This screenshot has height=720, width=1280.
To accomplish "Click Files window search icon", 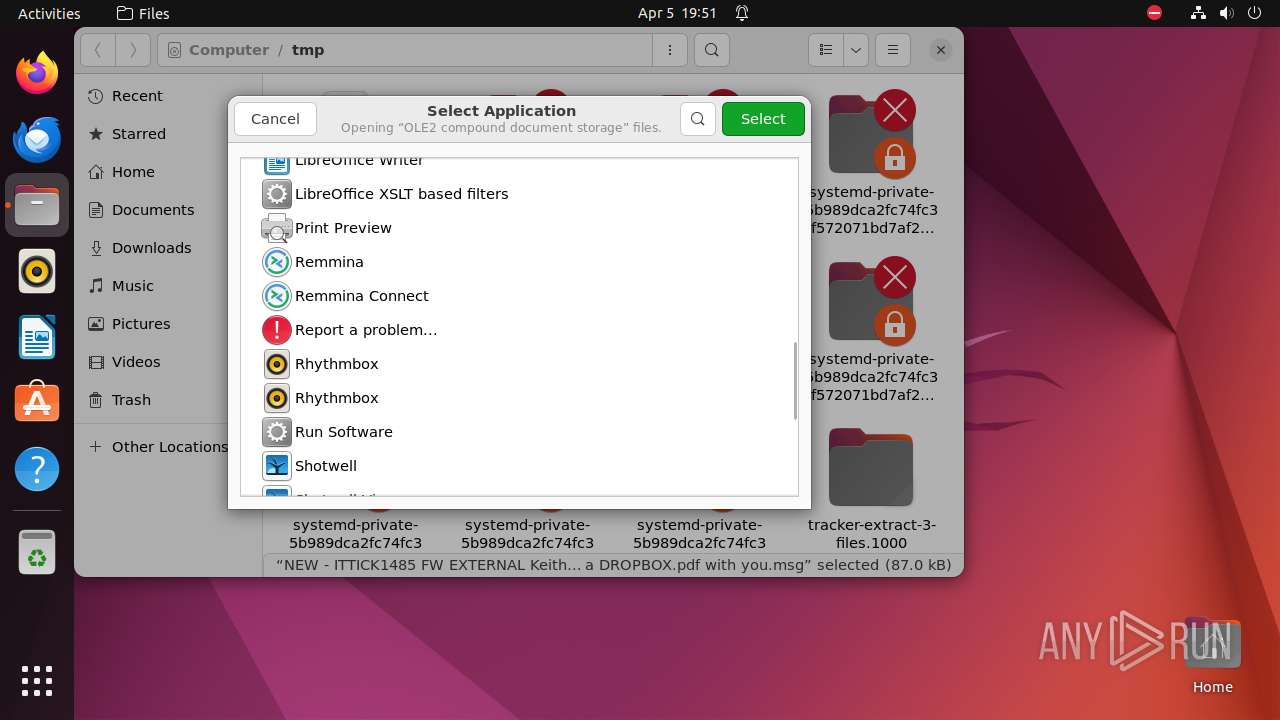I will [711, 50].
